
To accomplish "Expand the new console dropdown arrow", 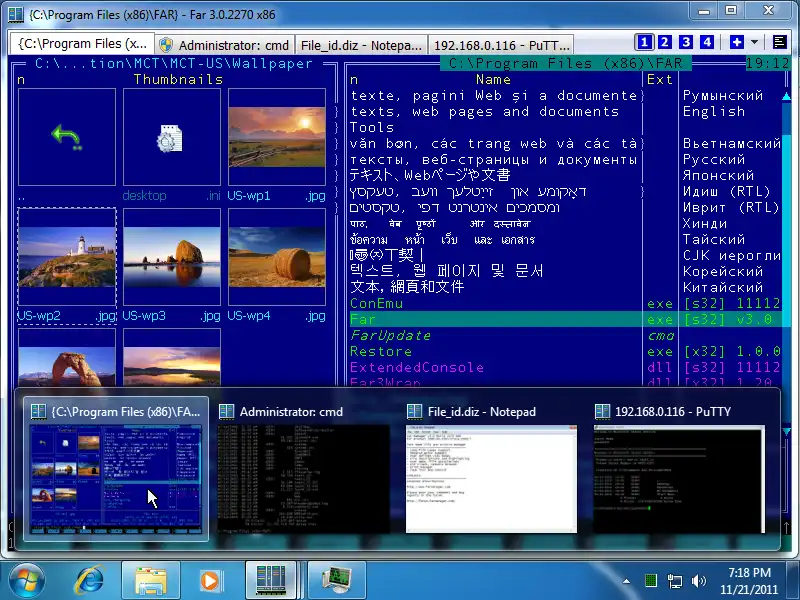I will pos(754,42).
